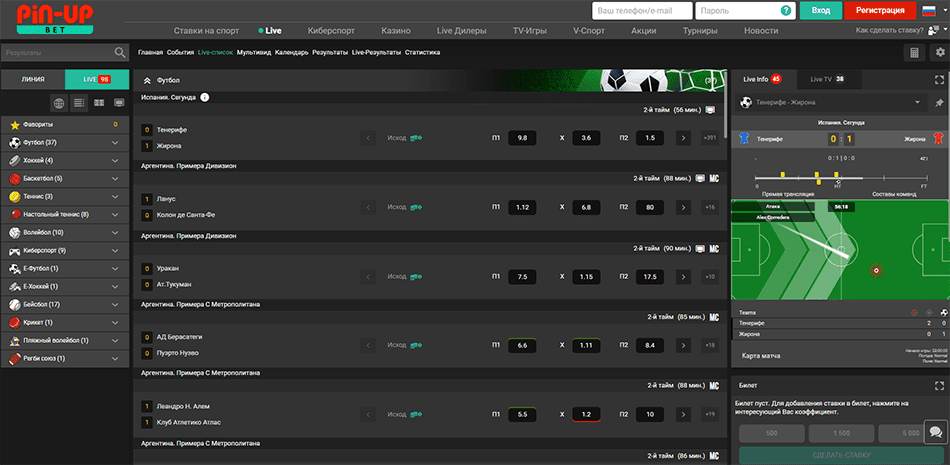Screen dimensions: 950x465
Task: Click the Регистрация button
Action: click(880, 10)
